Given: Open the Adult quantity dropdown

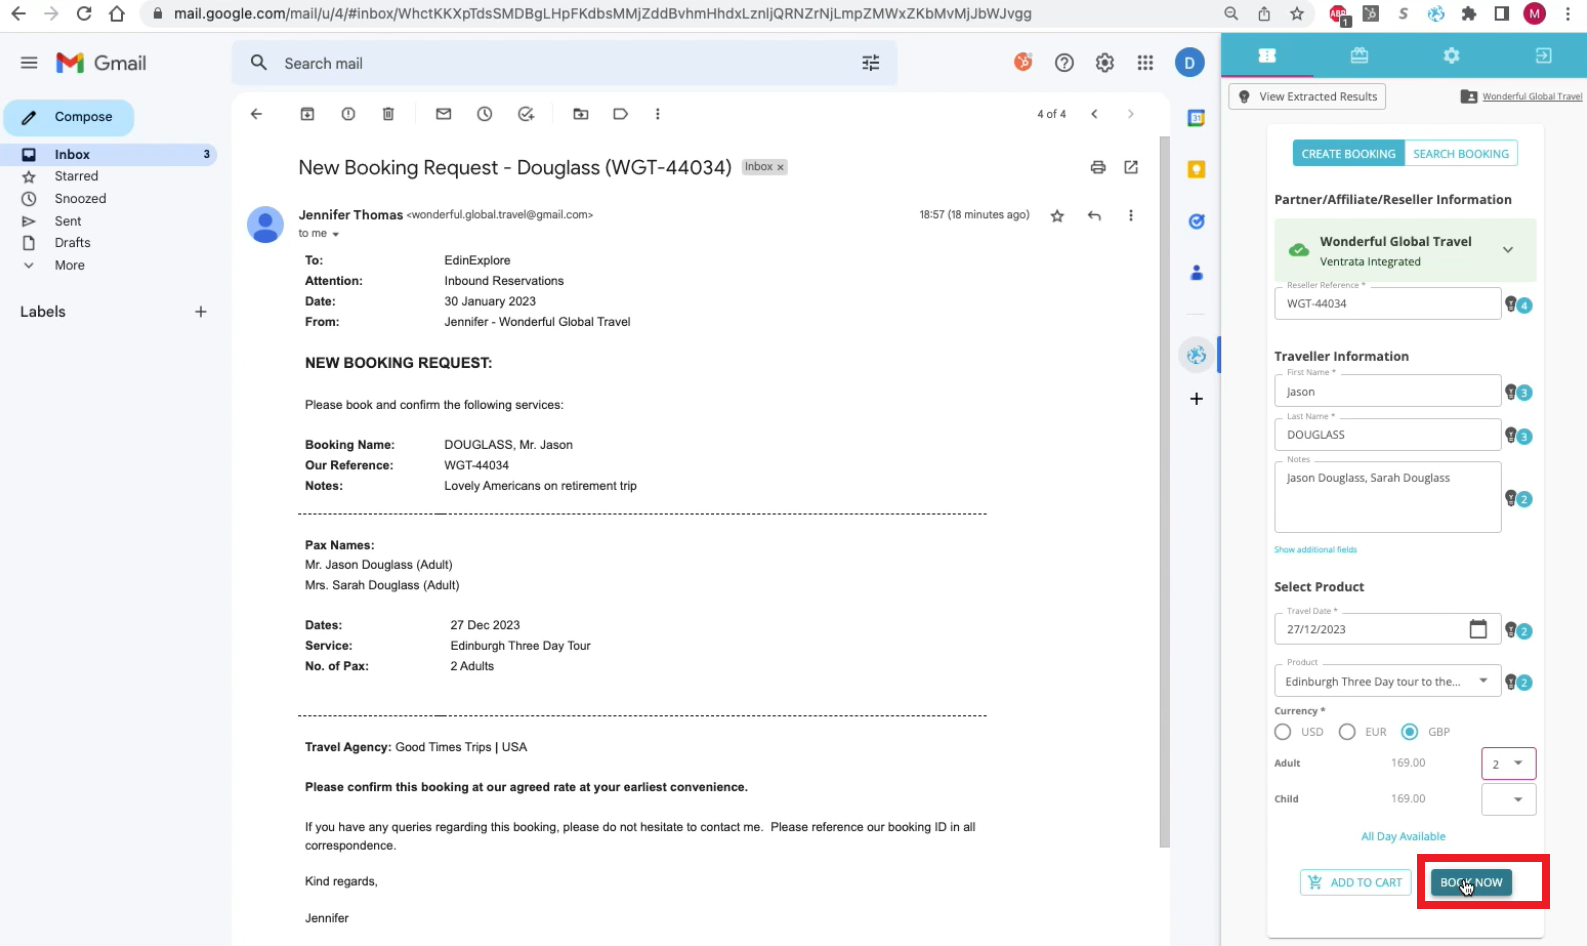Looking at the screenshot, I should [x=1508, y=764].
